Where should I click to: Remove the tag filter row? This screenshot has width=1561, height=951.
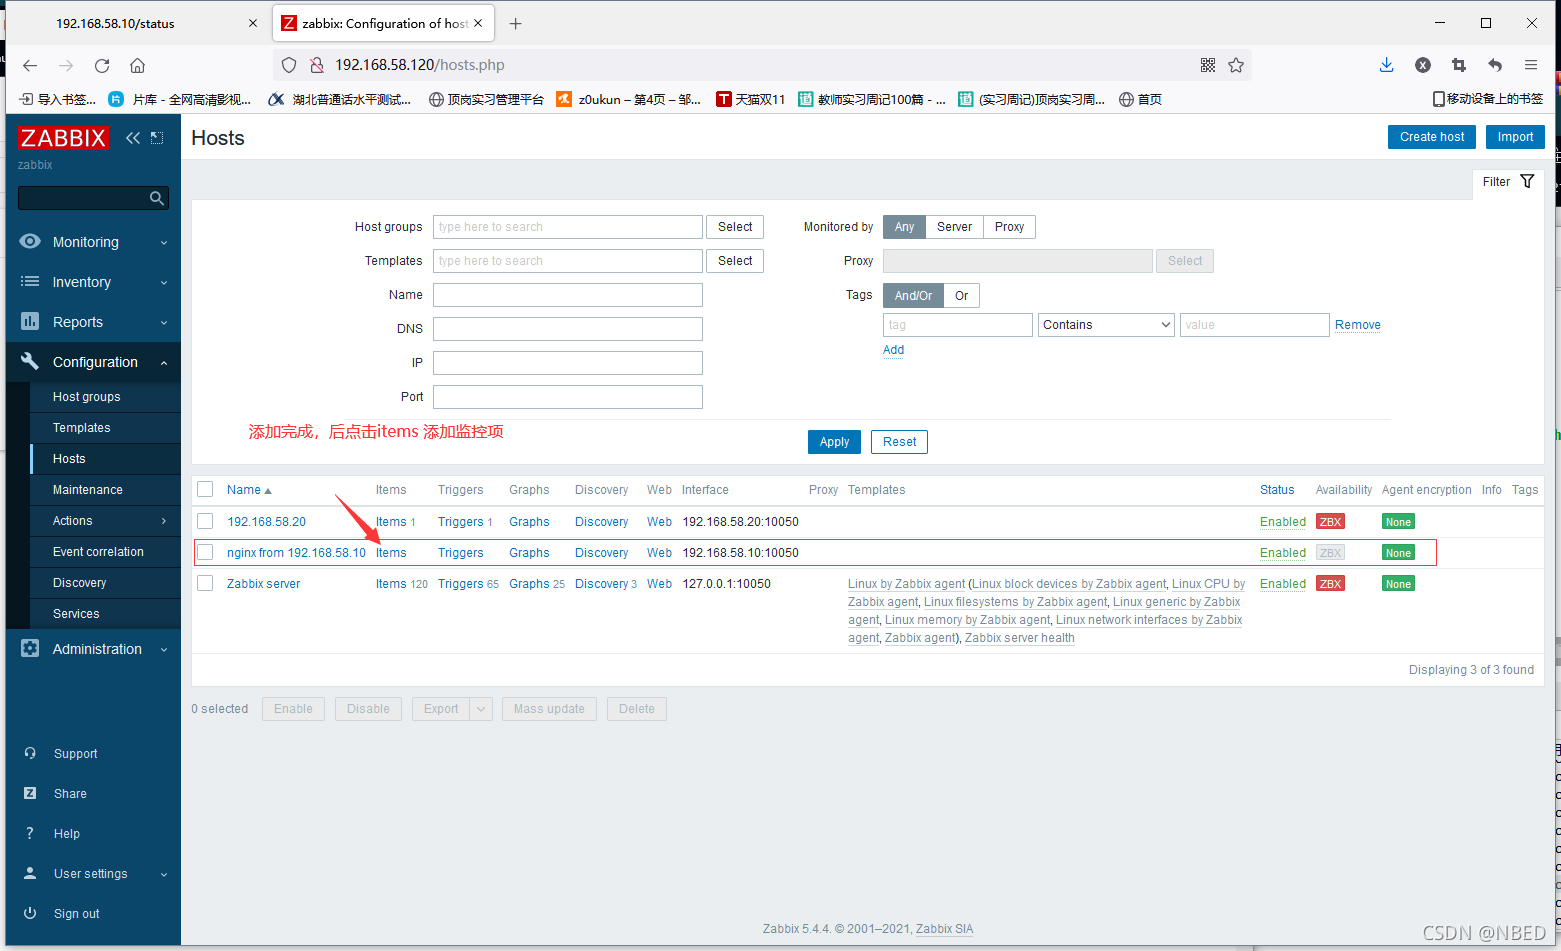[1357, 325]
